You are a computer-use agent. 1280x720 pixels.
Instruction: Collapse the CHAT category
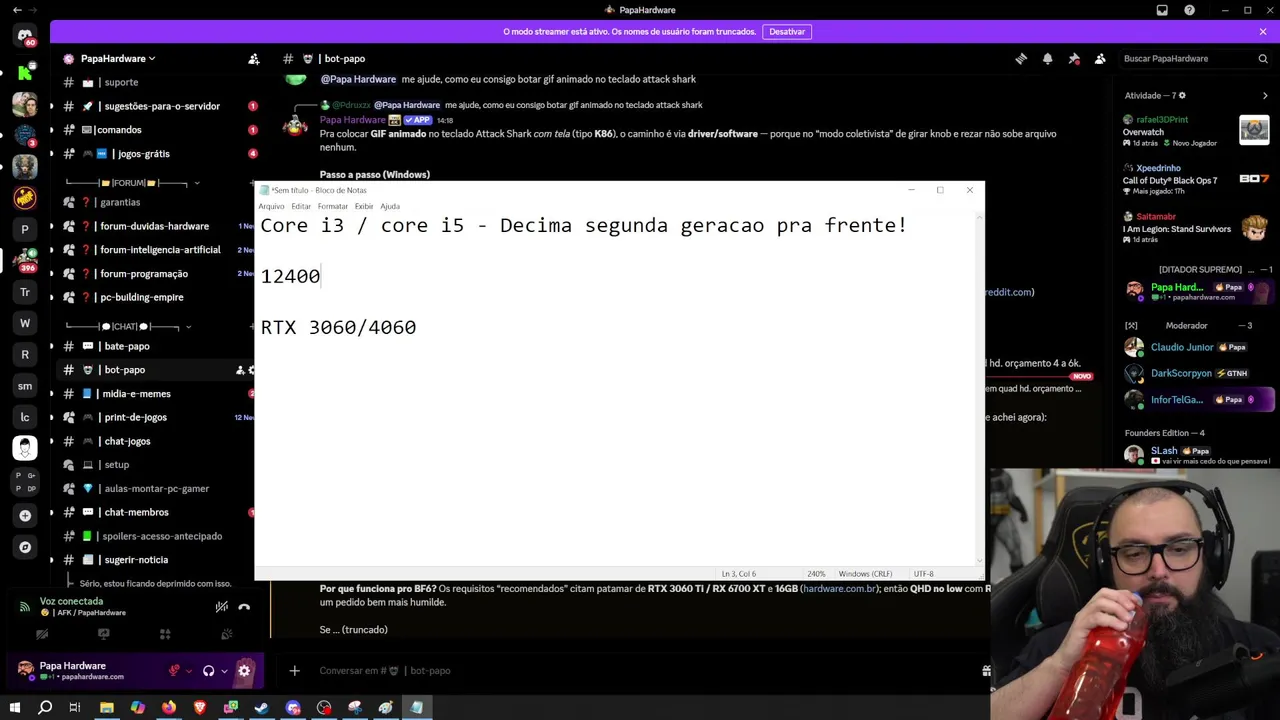[128, 326]
